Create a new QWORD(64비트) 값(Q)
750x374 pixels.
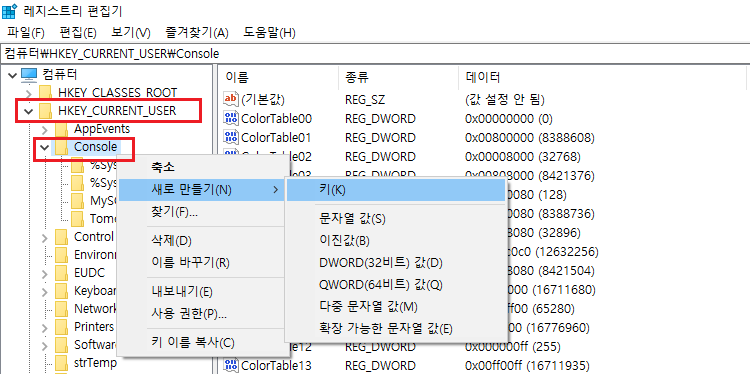396,285
